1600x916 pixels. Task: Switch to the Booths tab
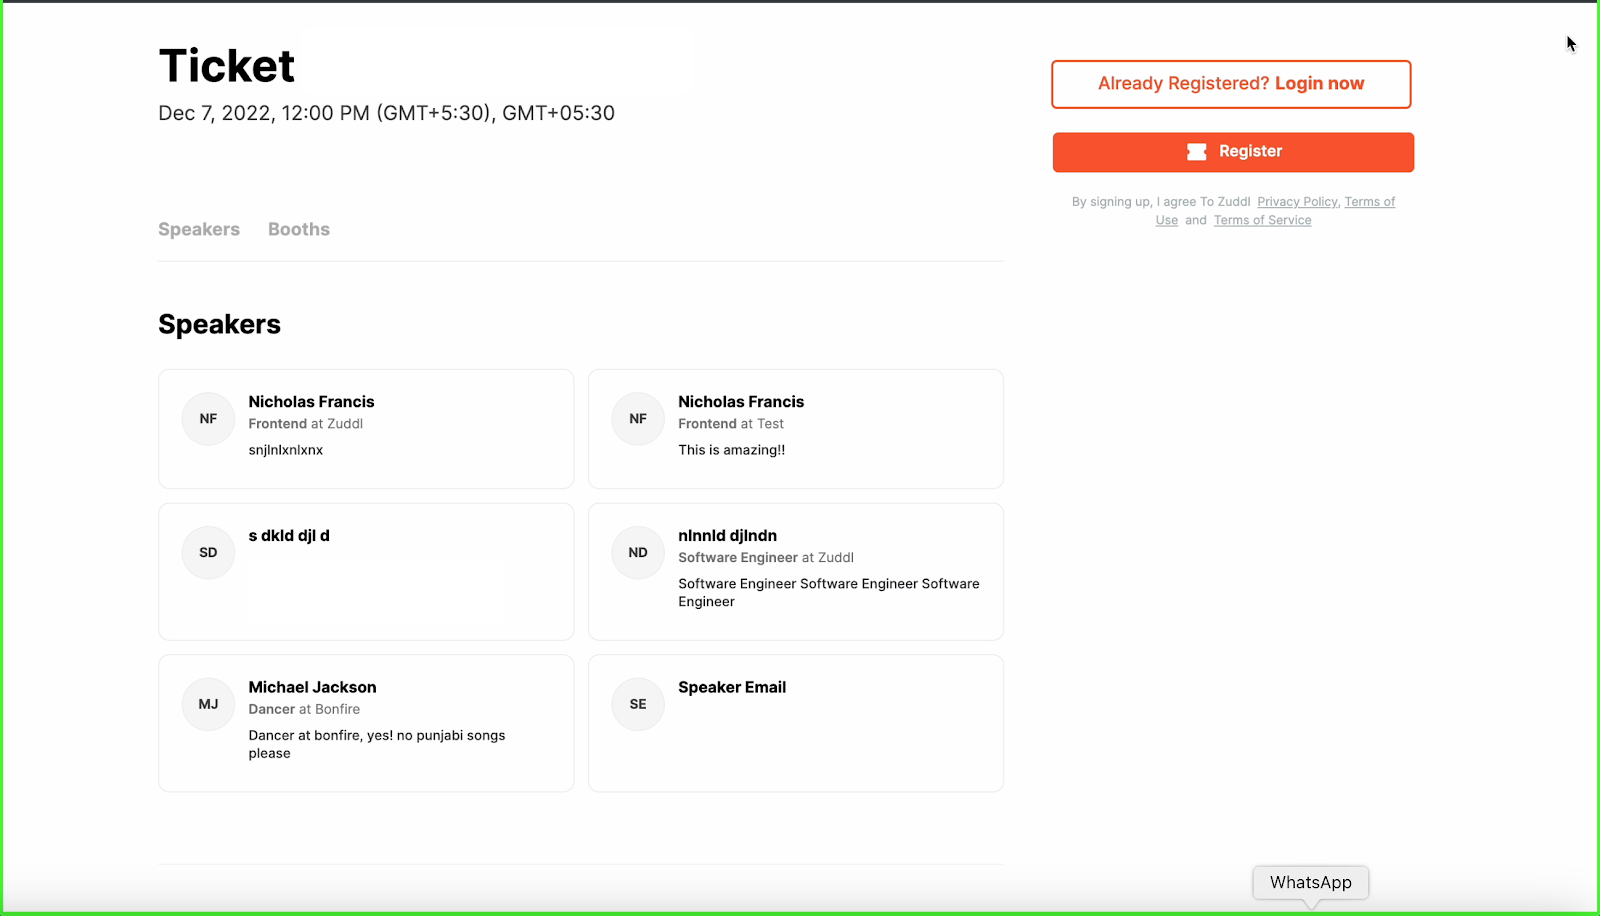pos(298,229)
